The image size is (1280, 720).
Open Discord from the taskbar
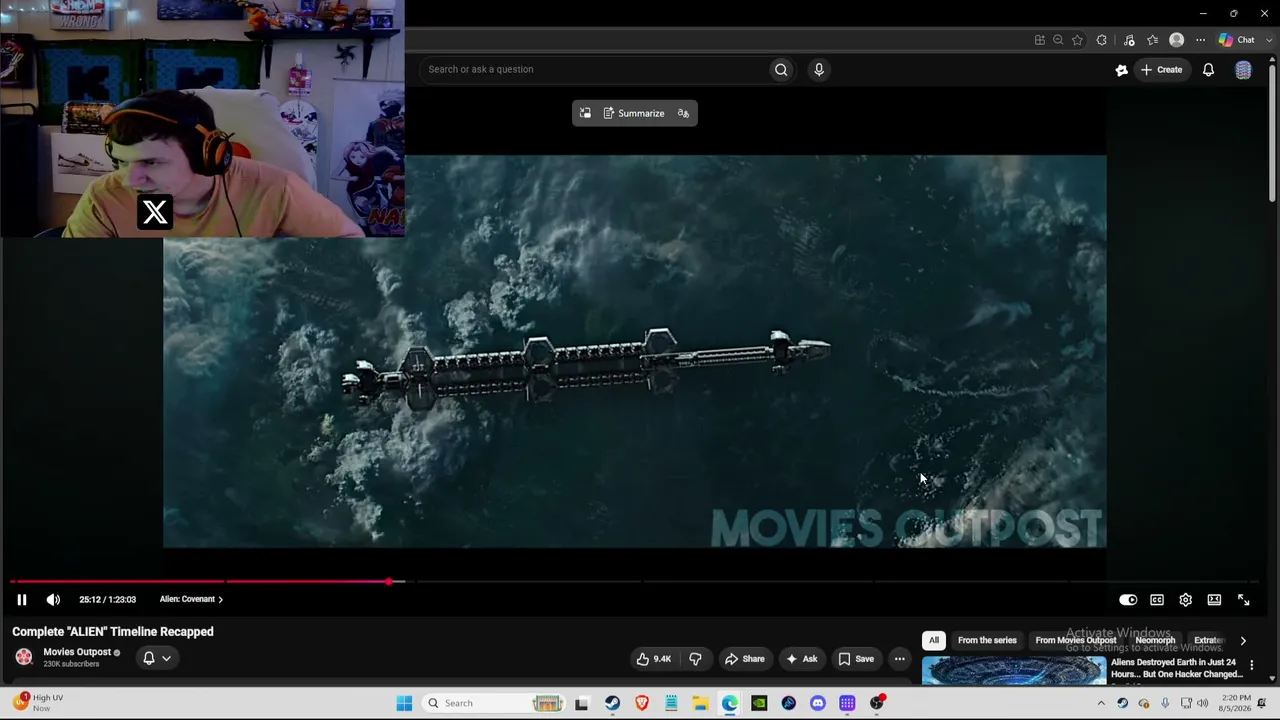tap(818, 703)
